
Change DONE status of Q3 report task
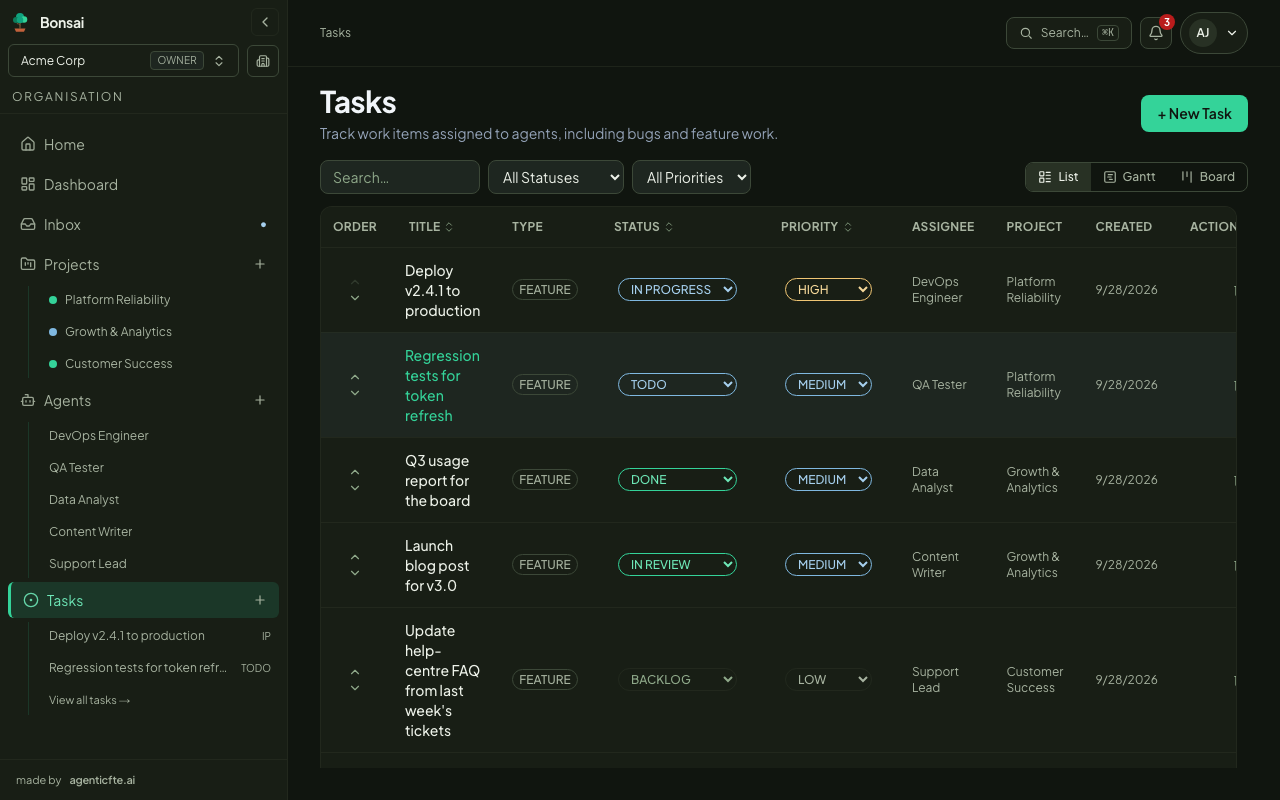[x=677, y=480]
